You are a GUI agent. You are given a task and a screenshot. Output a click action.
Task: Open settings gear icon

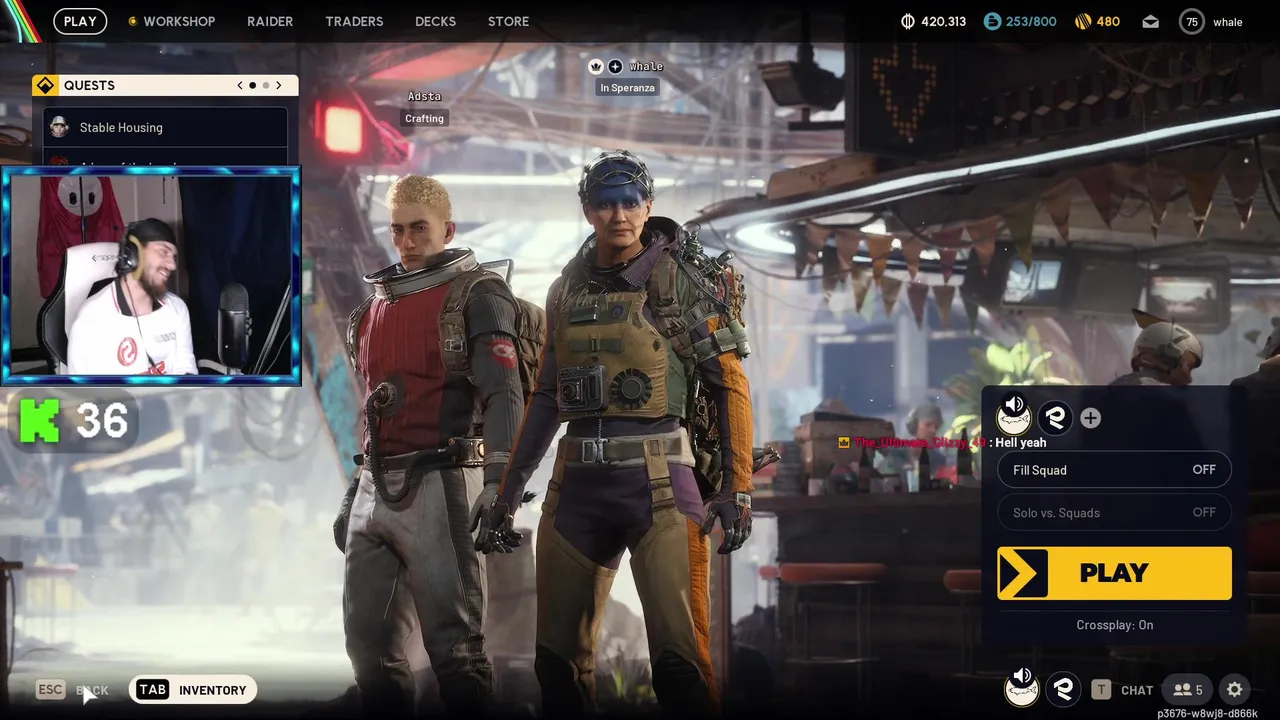1235,689
